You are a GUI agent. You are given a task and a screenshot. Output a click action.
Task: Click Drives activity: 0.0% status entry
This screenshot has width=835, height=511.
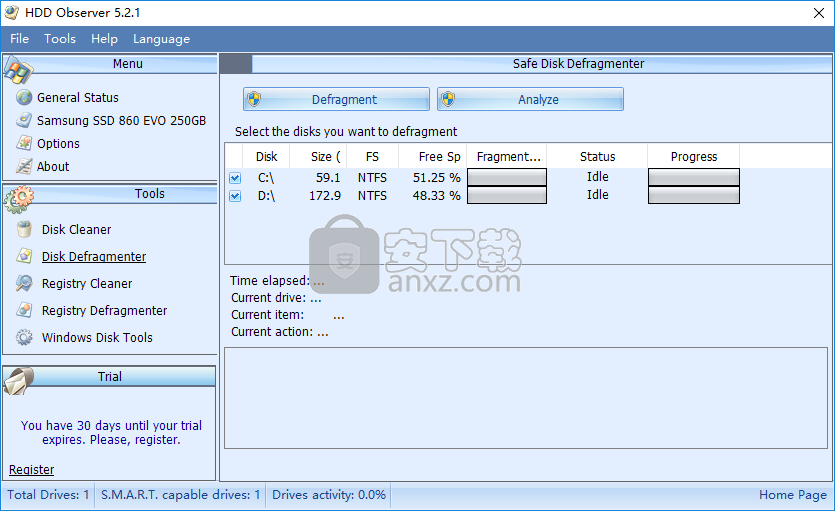pos(329,494)
